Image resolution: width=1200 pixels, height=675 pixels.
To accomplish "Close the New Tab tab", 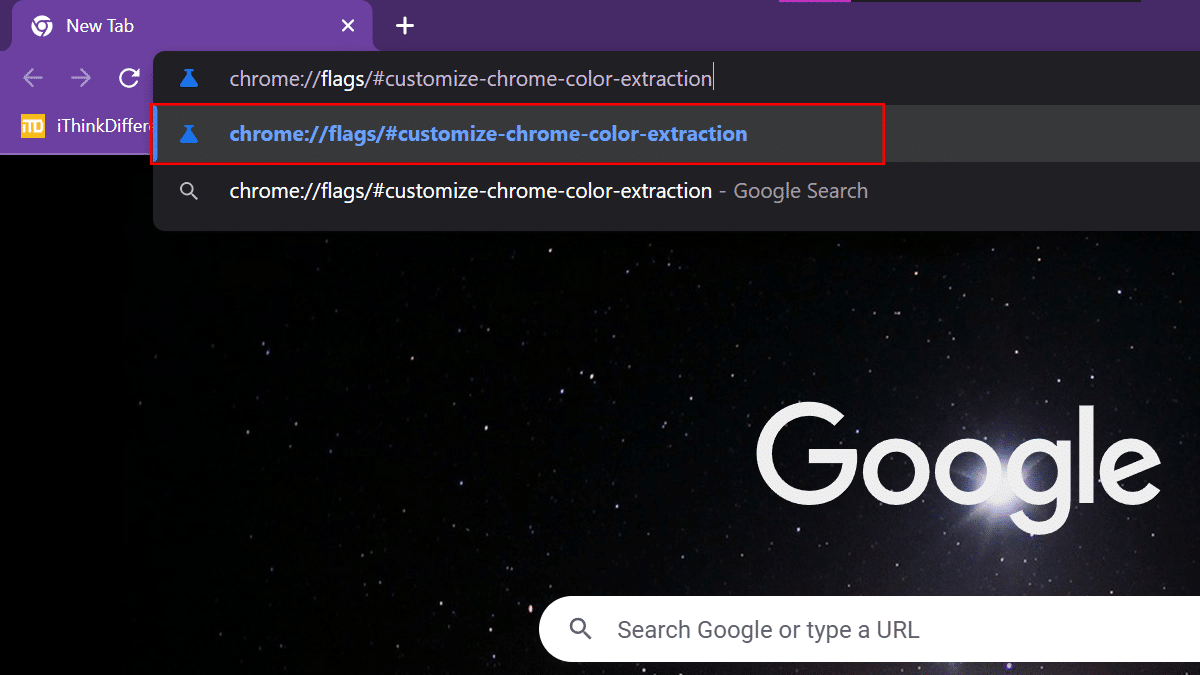I will point(348,26).
